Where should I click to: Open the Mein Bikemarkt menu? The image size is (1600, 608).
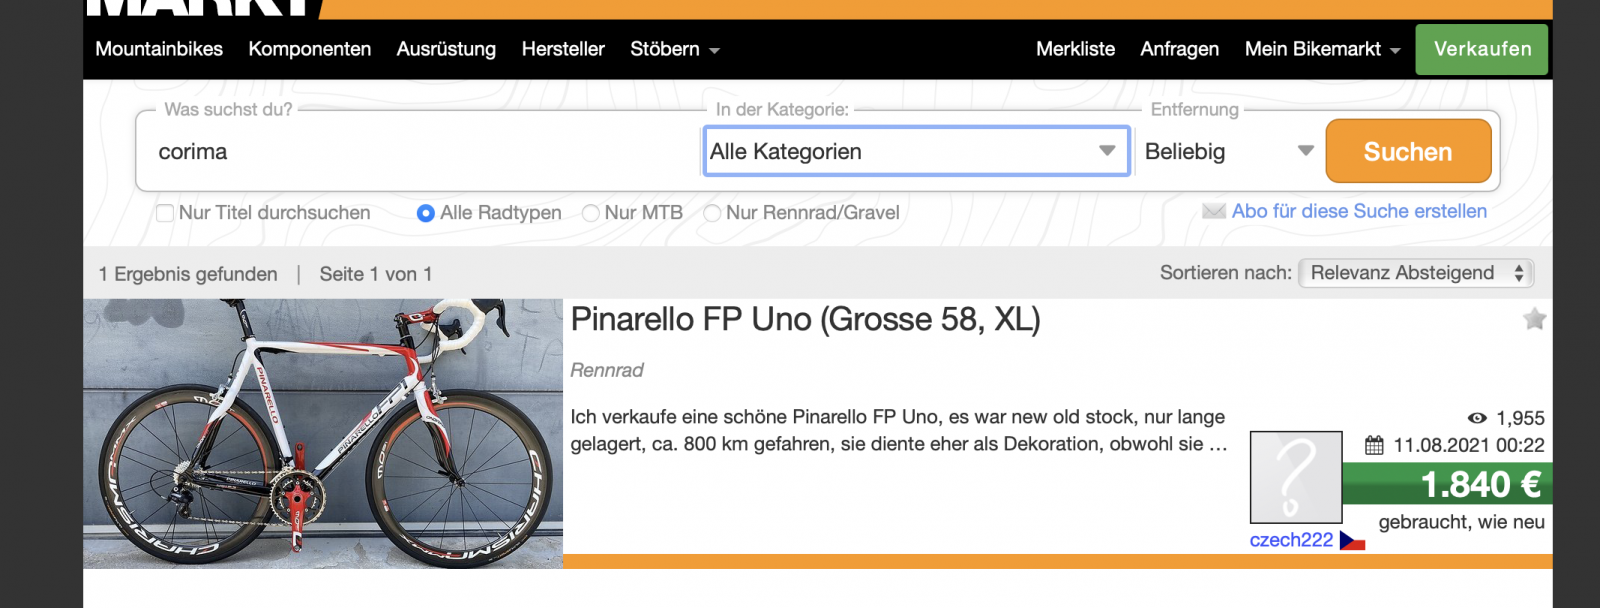(x=1321, y=49)
